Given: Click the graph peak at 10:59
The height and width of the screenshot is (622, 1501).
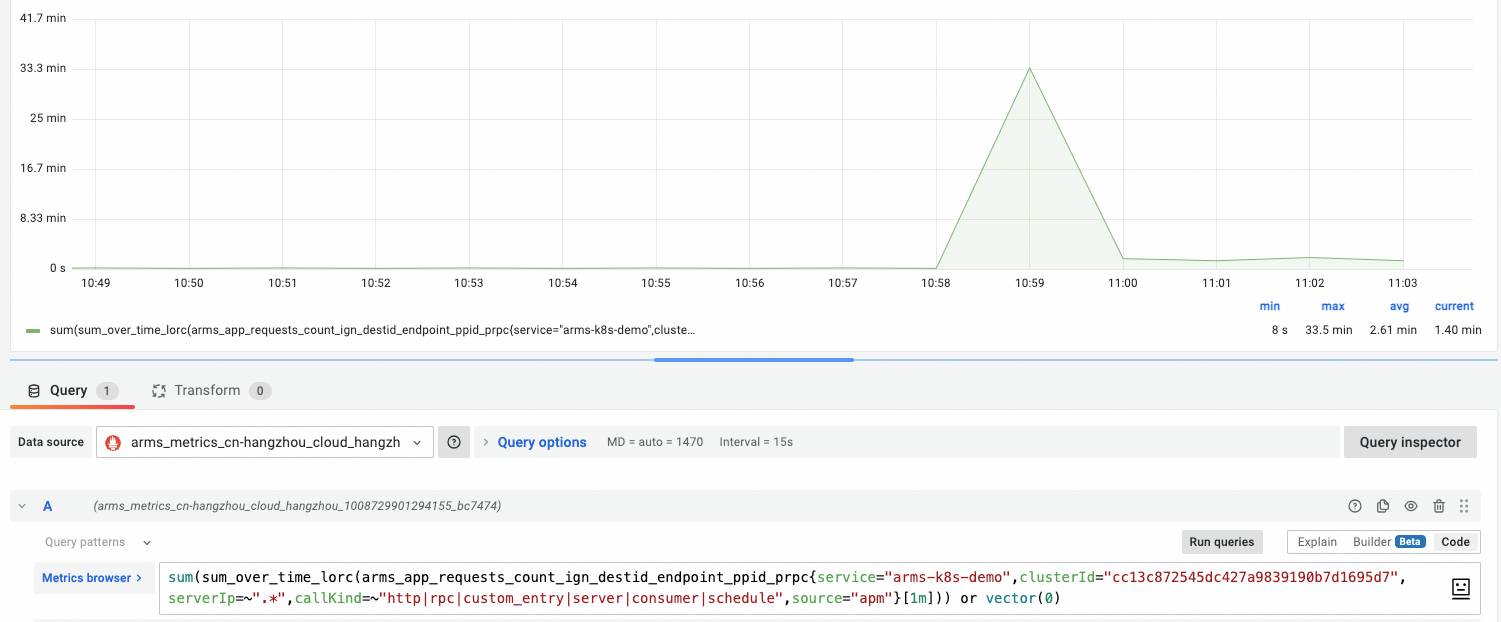Looking at the screenshot, I should click(x=1029, y=68).
